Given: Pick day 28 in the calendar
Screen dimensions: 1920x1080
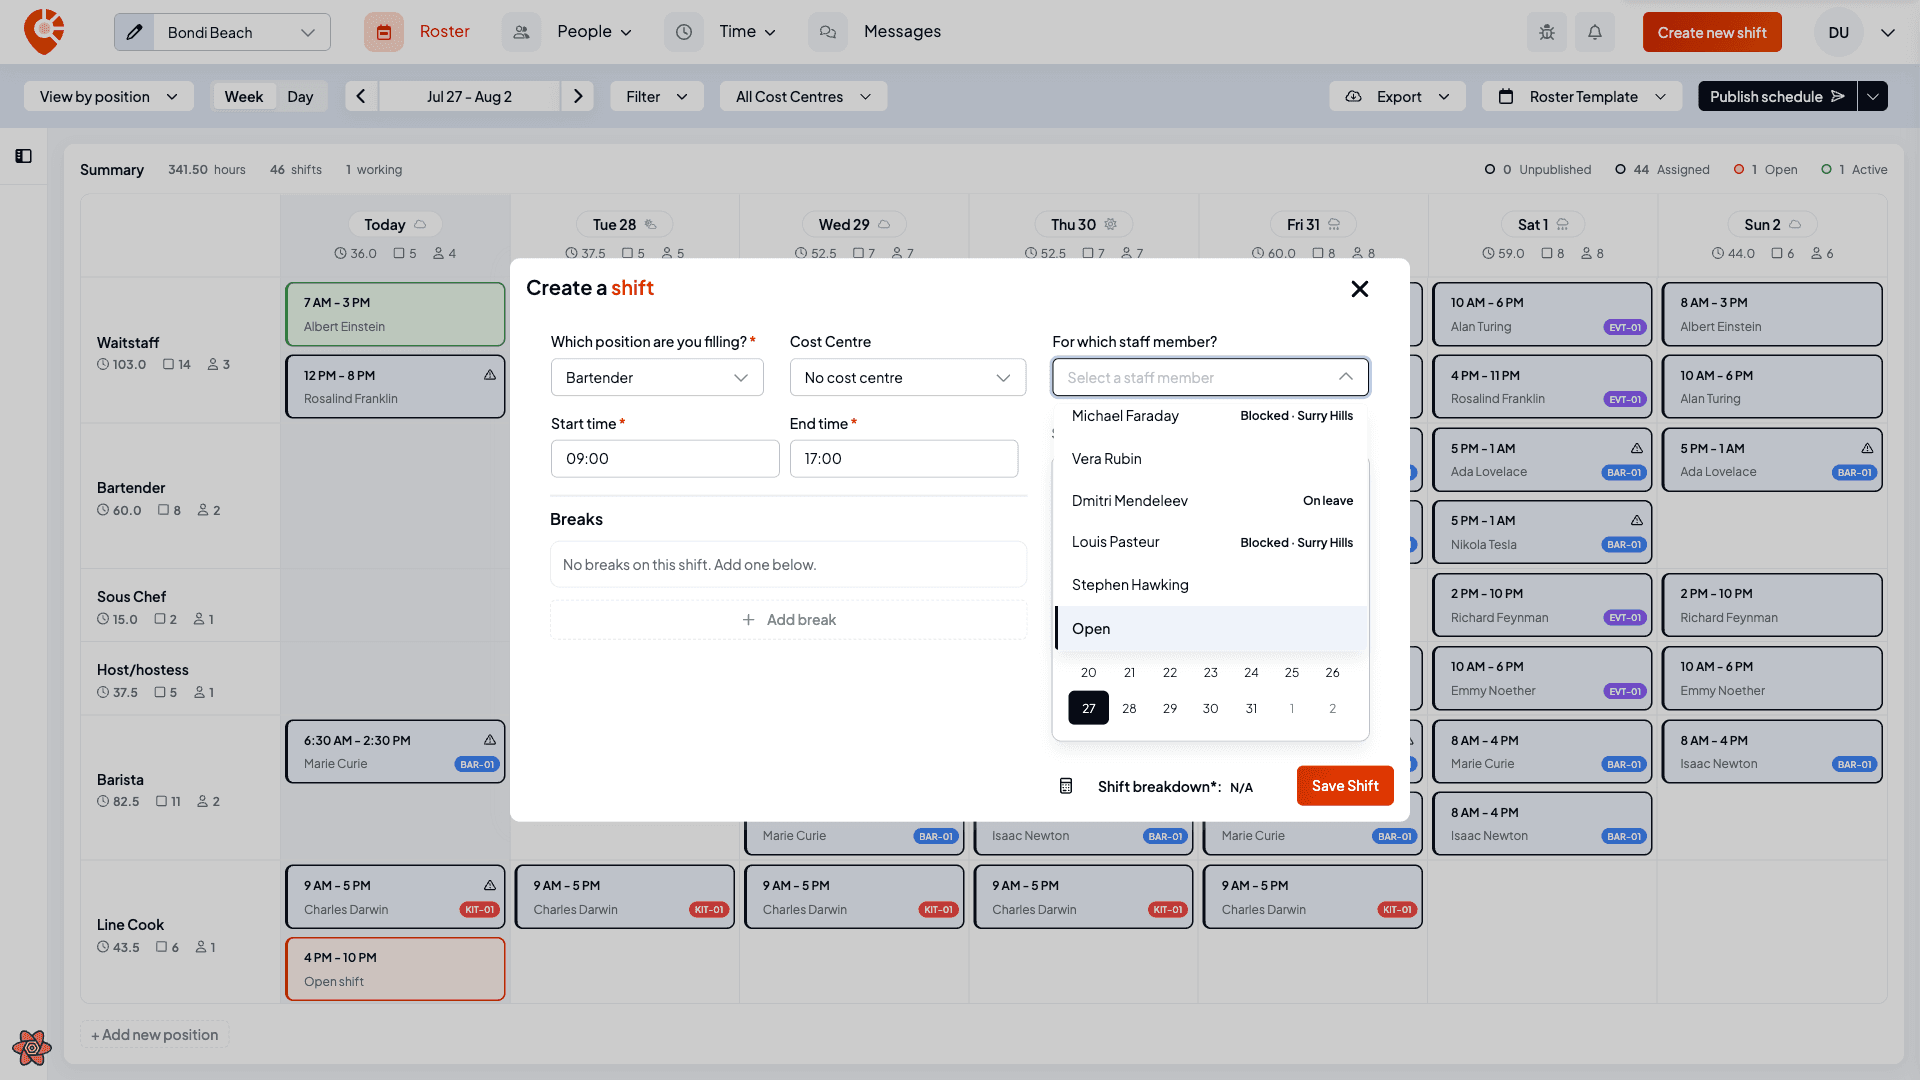Looking at the screenshot, I should pyautogui.click(x=1129, y=708).
